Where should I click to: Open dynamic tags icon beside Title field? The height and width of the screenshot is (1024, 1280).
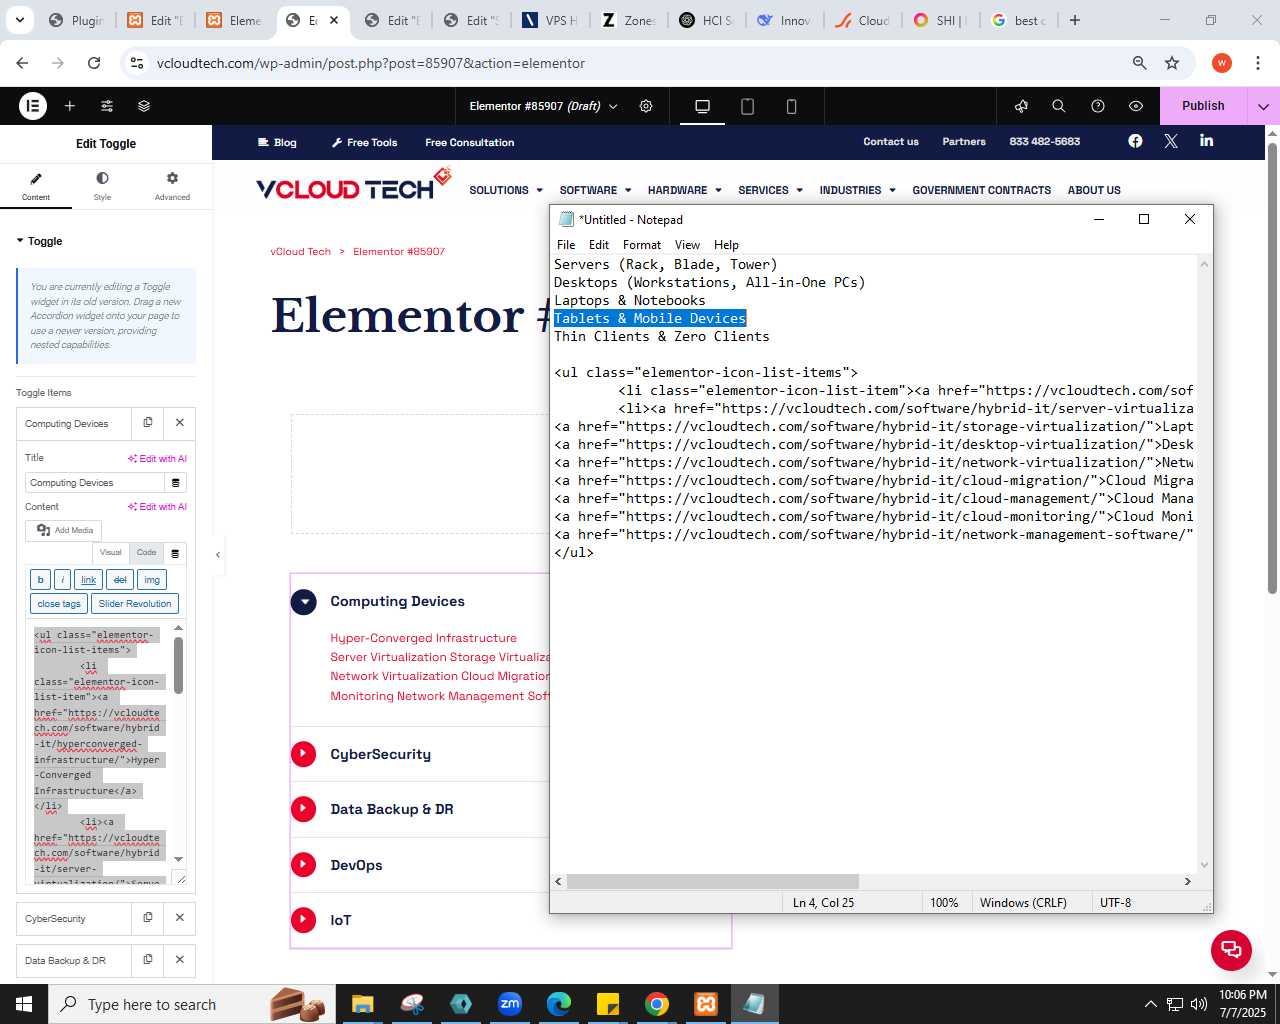tap(176, 483)
